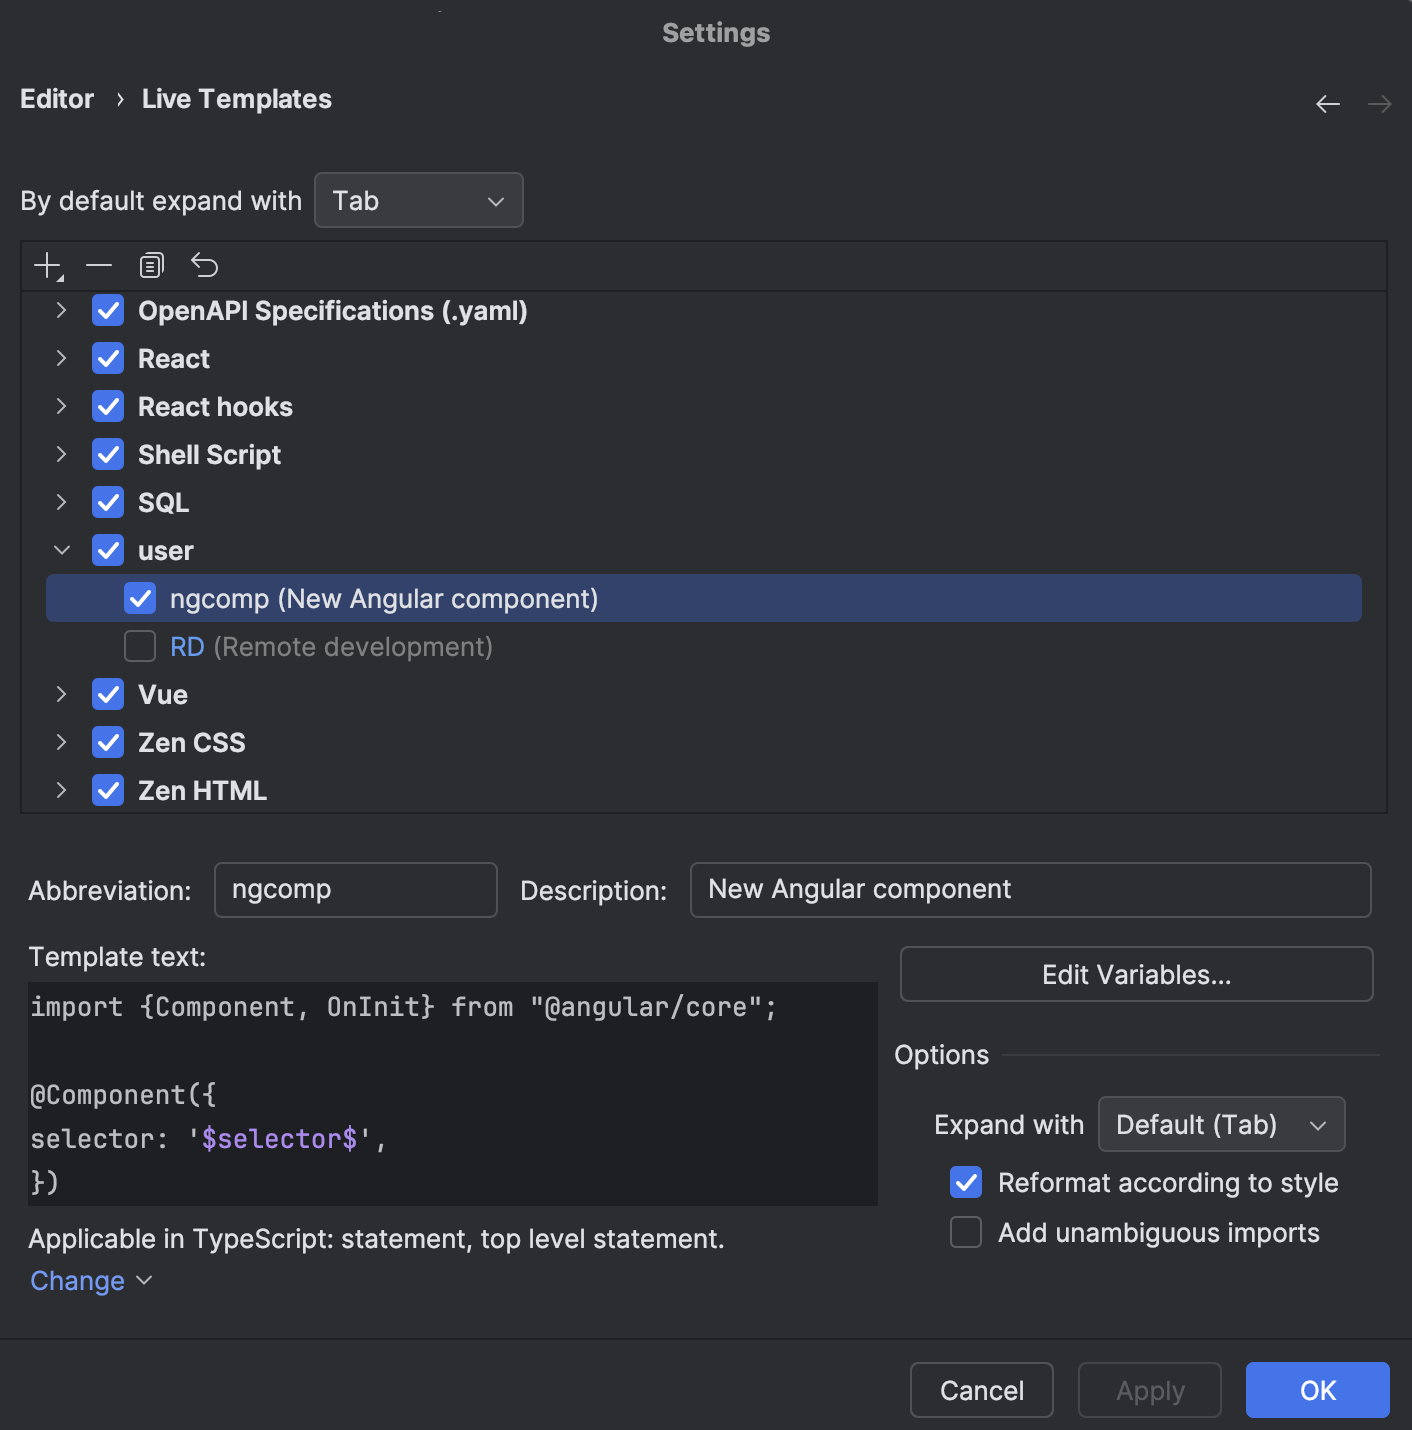The width and height of the screenshot is (1412, 1430).
Task: Uncheck the user group checkbox
Action: 108,551
